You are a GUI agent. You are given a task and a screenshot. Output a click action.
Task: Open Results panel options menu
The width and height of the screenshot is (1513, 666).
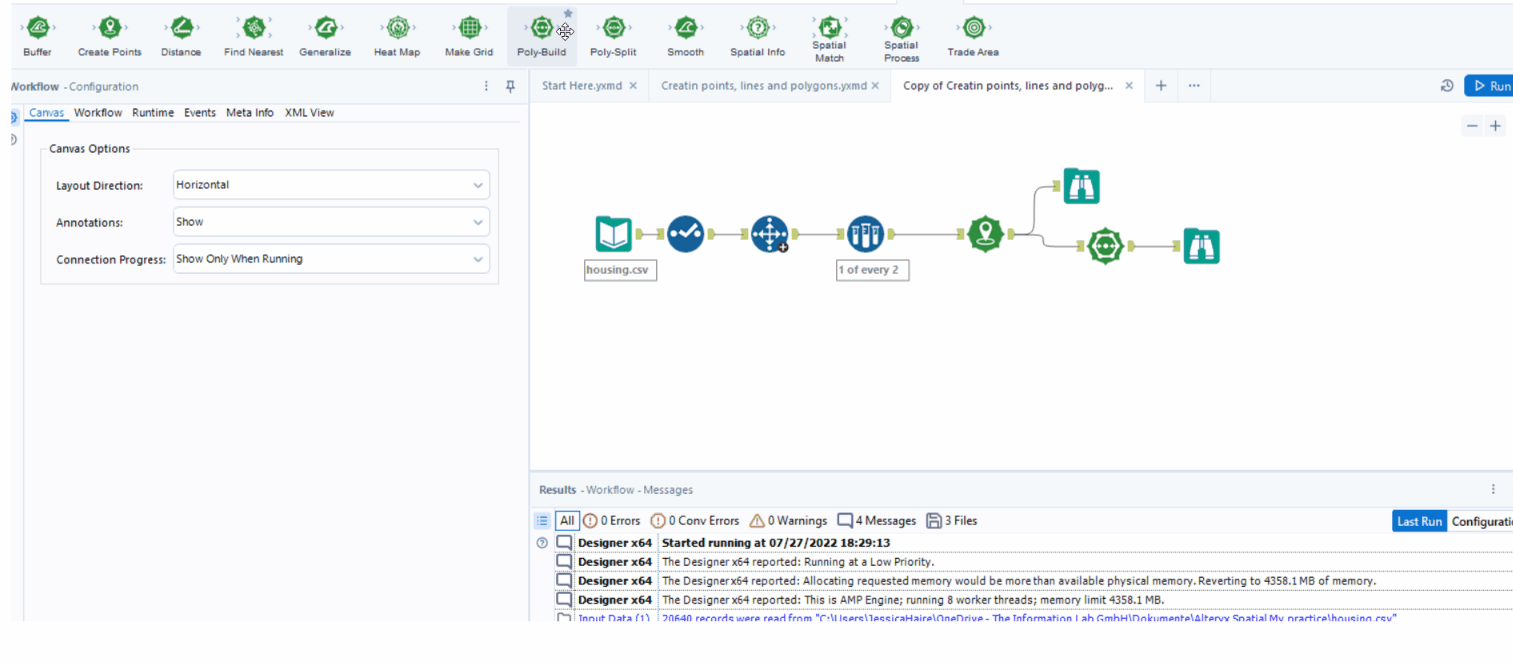click(1493, 490)
